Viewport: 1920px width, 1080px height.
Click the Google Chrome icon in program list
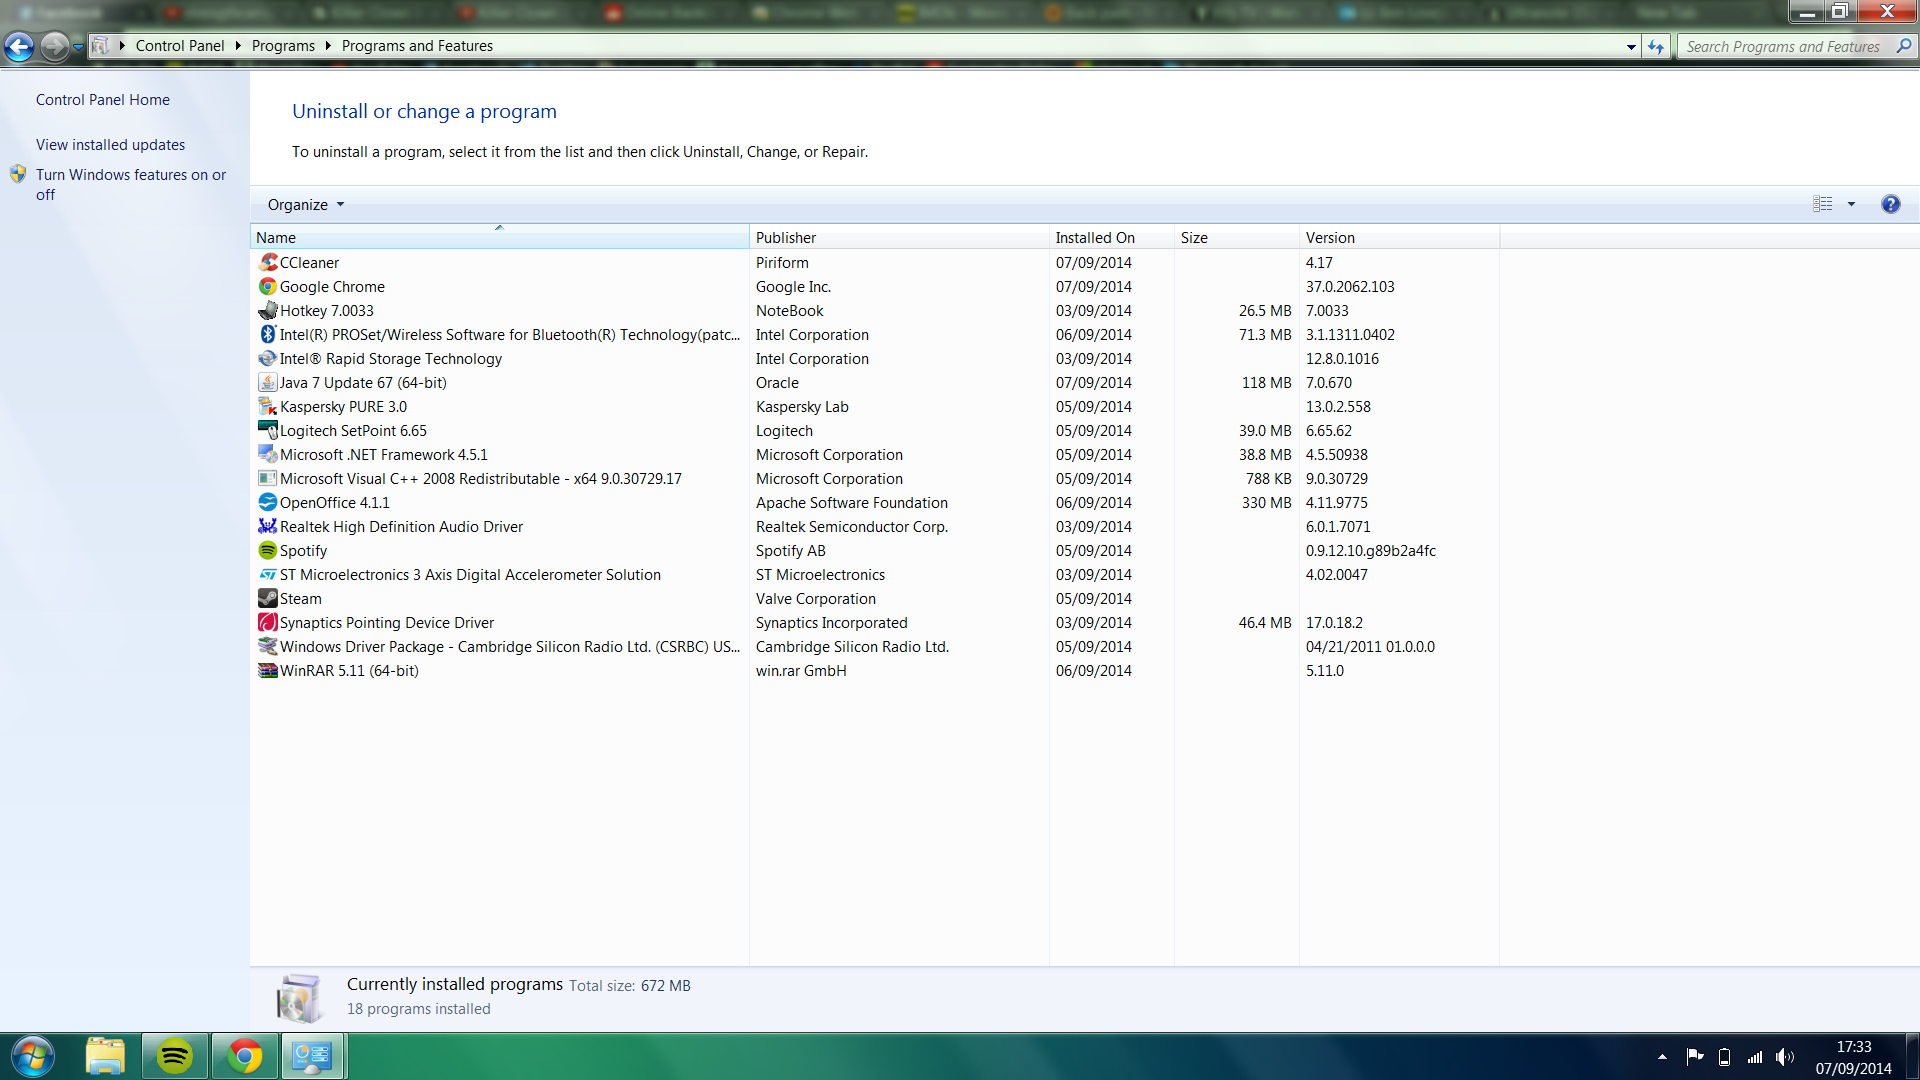point(268,286)
